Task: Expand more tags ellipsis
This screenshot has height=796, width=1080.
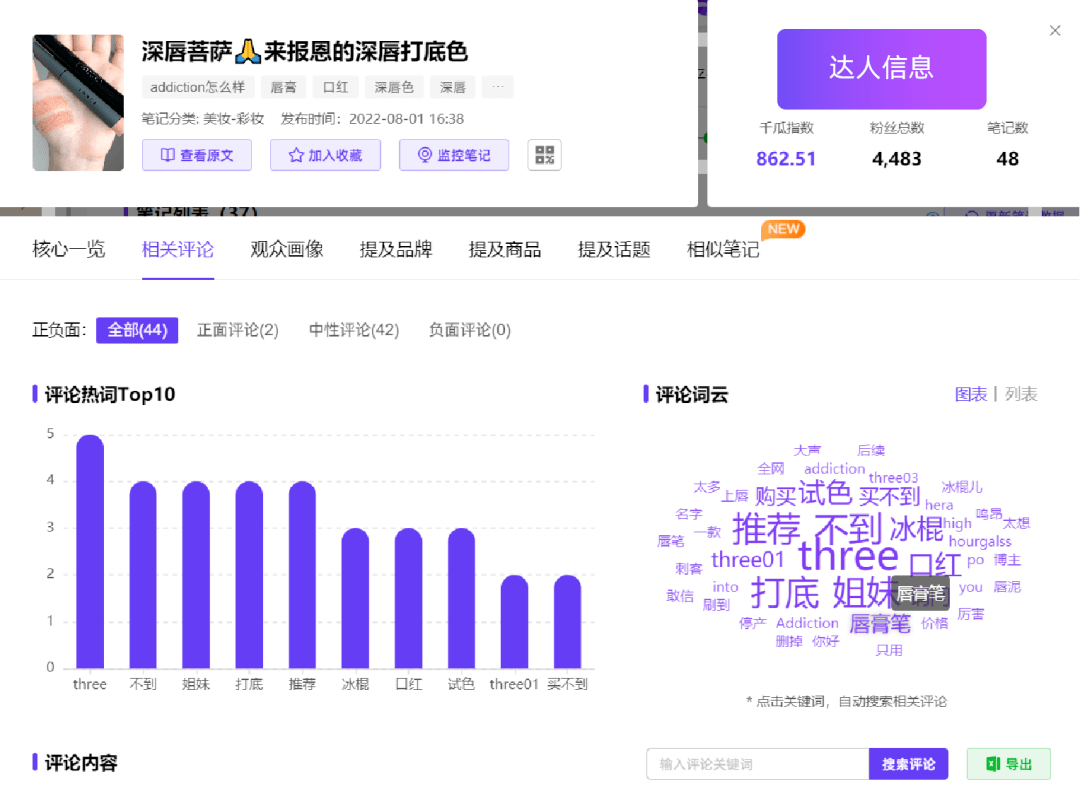Action: [x=497, y=87]
